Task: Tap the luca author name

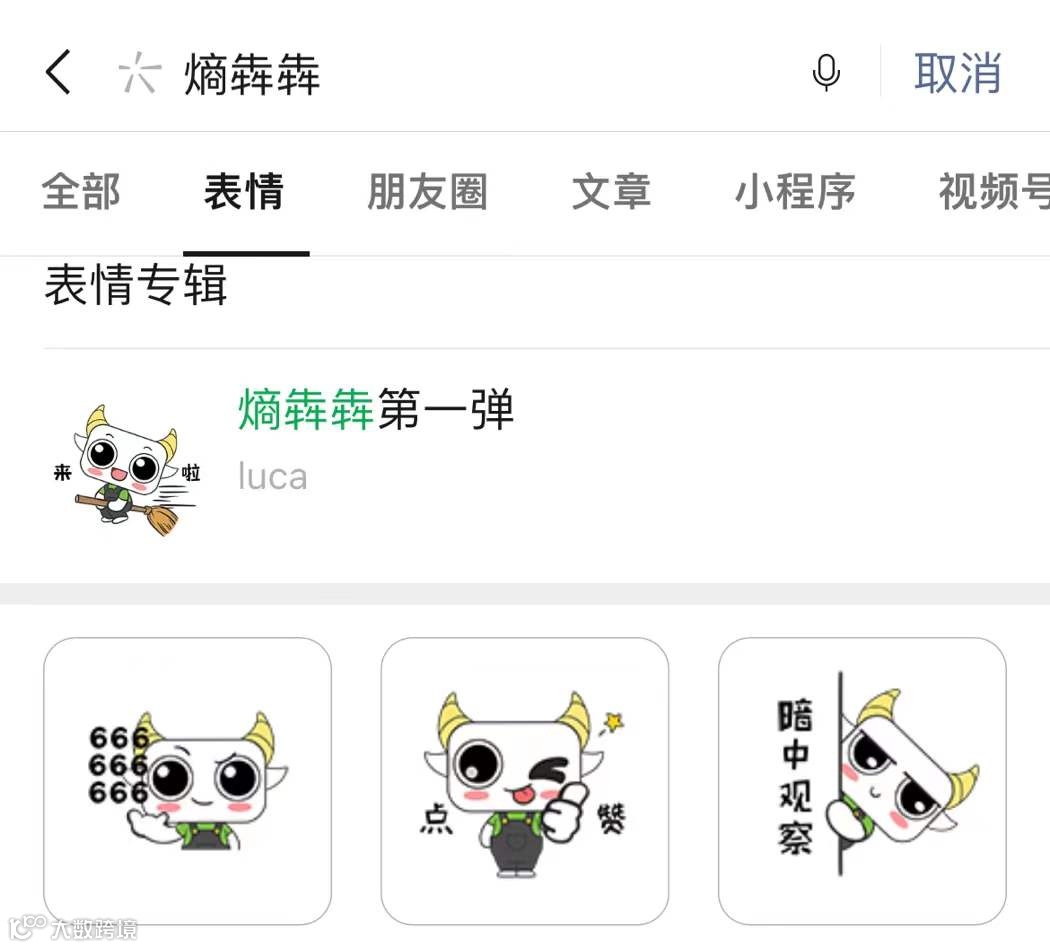Action: click(273, 477)
